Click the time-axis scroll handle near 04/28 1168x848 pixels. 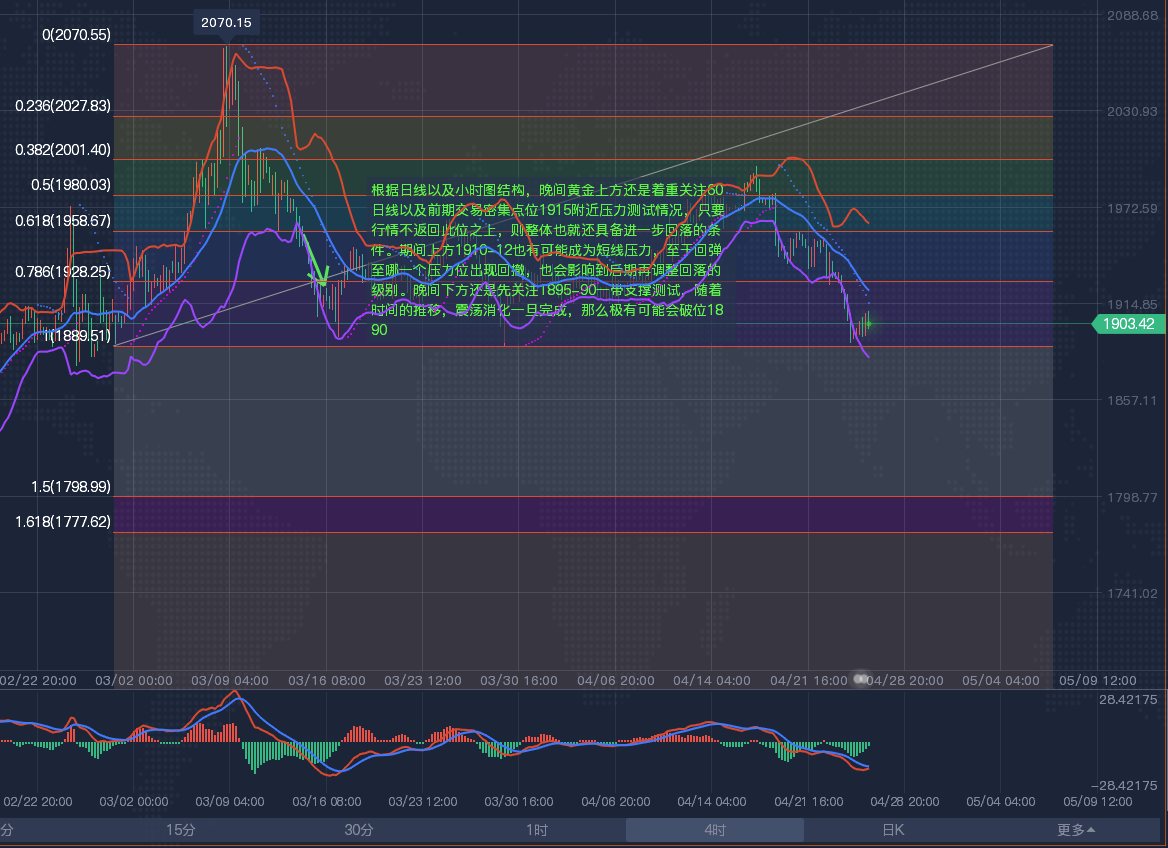[860, 680]
